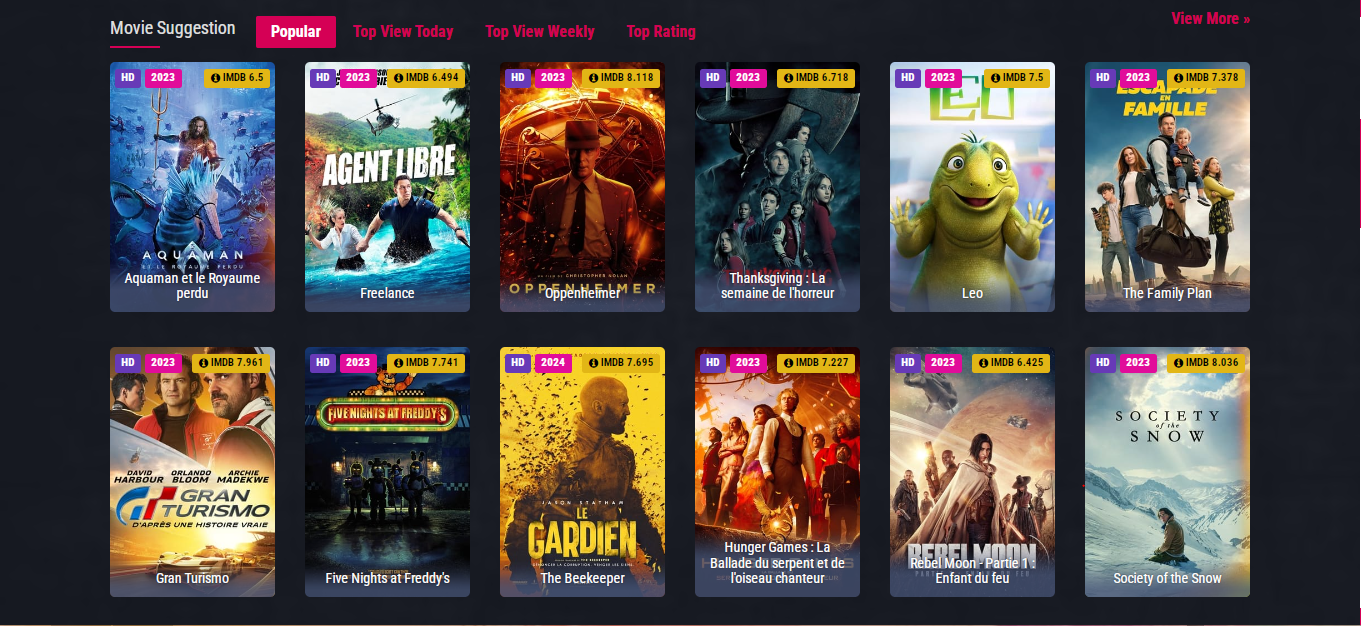Click the HD badge on Thanksgiving poster

[x=712, y=78]
